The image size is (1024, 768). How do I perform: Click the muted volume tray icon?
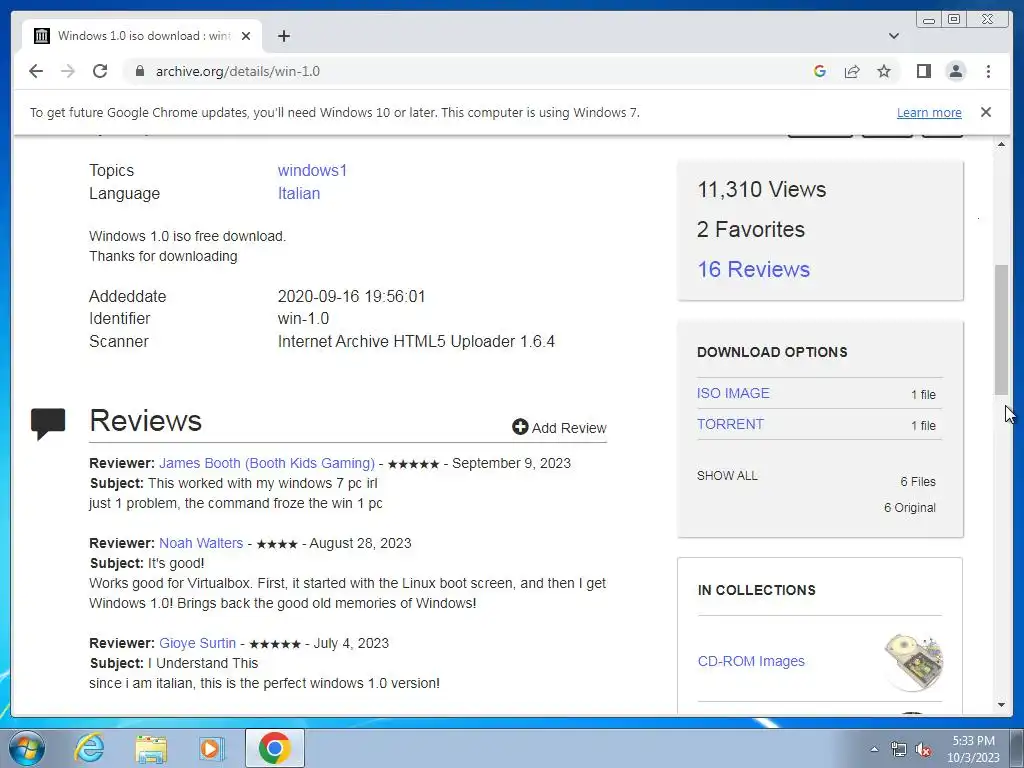click(923, 750)
